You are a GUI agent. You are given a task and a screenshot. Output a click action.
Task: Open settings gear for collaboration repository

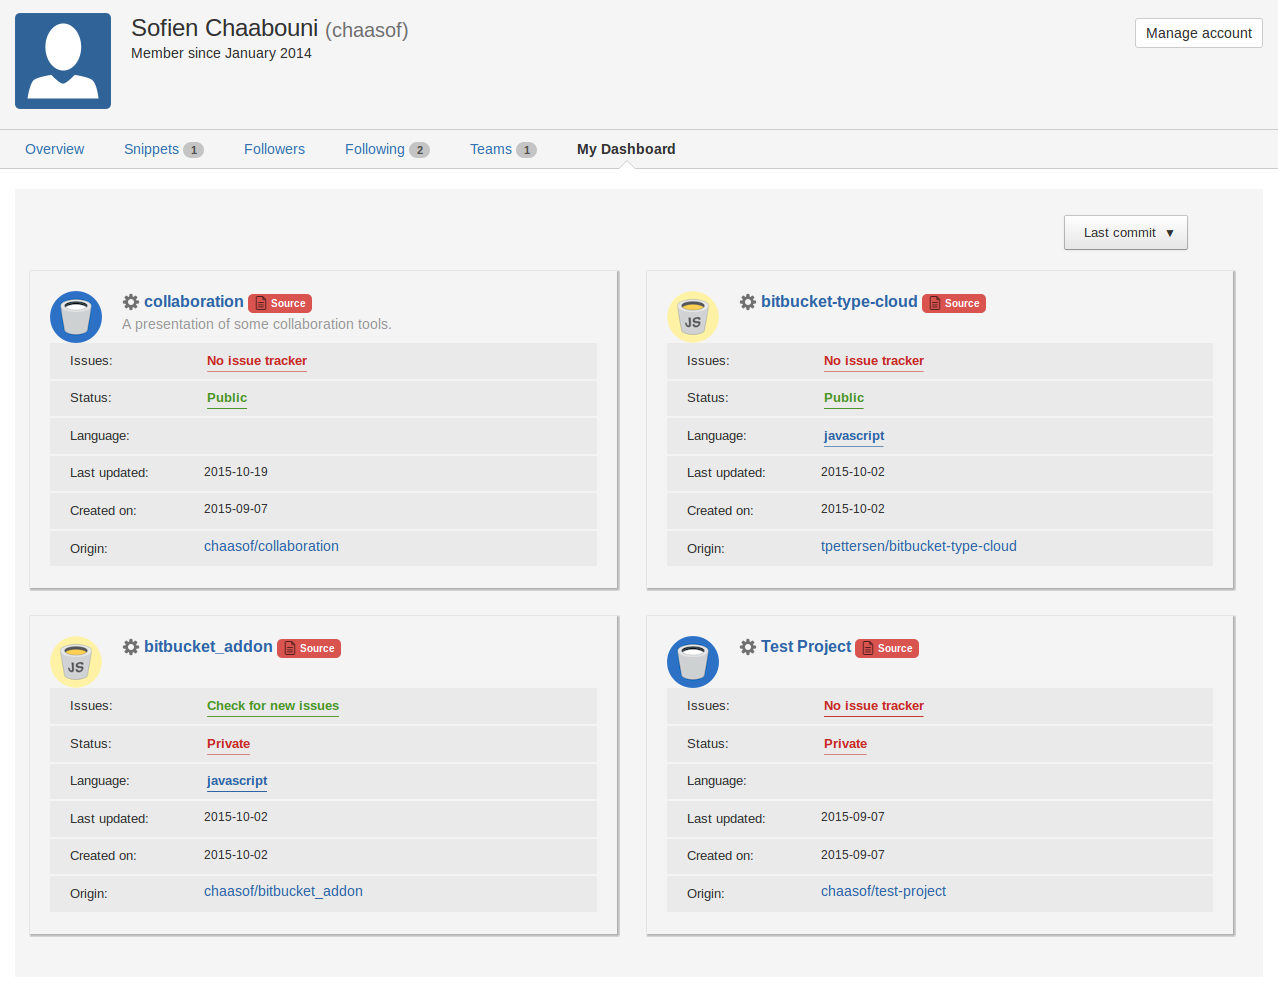coord(131,302)
